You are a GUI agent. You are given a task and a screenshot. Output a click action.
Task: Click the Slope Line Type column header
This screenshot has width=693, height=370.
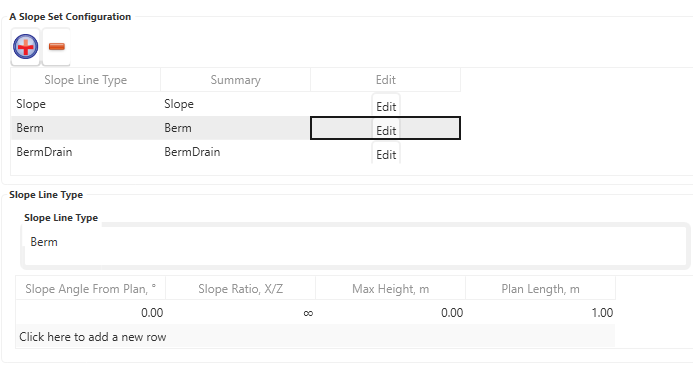tap(85, 80)
